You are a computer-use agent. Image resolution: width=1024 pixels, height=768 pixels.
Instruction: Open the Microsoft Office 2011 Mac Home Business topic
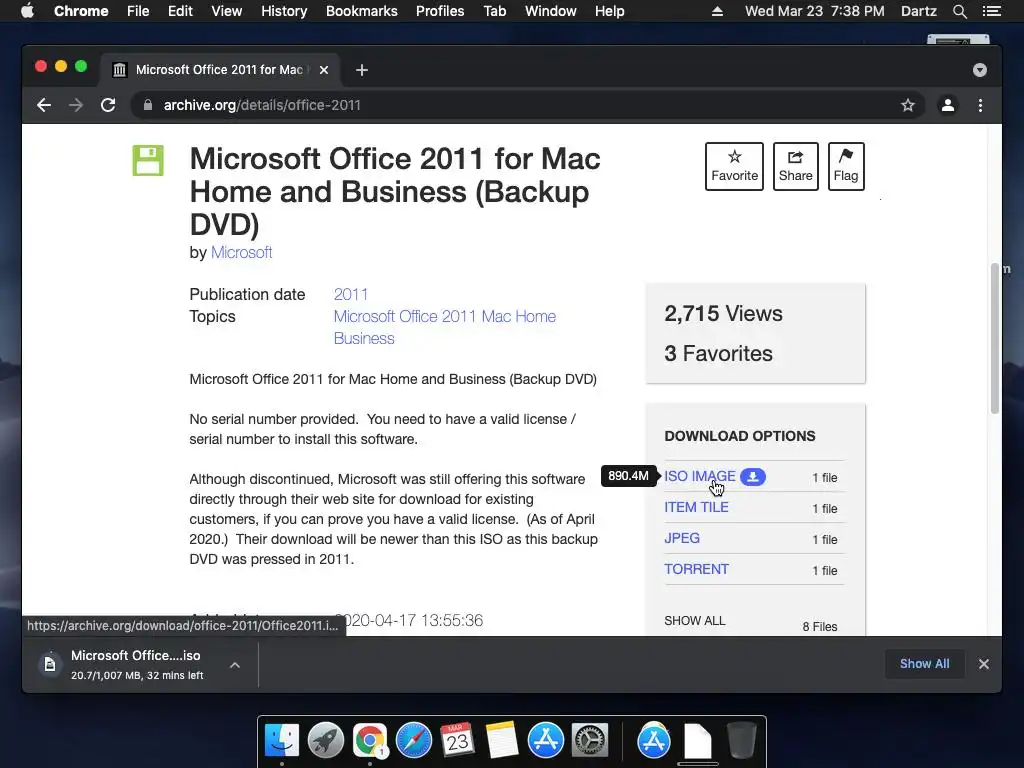pos(445,327)
